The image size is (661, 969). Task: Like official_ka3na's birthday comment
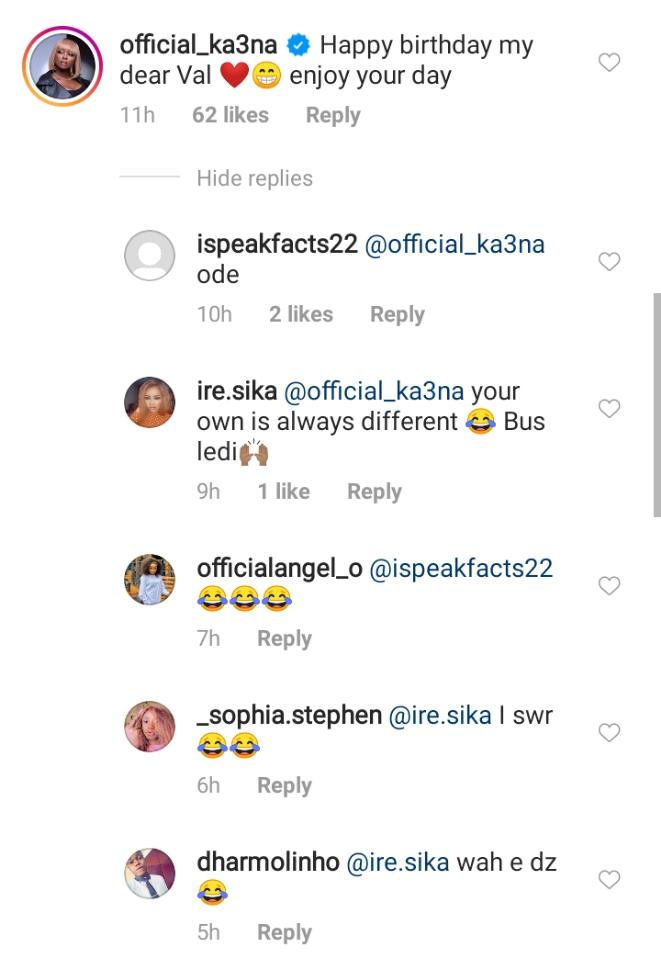(x=608, y=62)
